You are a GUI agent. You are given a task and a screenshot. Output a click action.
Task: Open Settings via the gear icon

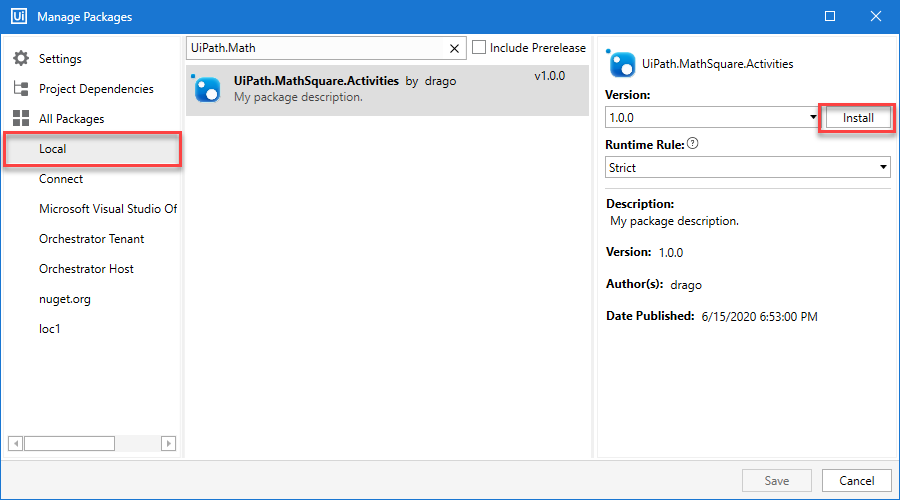21,58
